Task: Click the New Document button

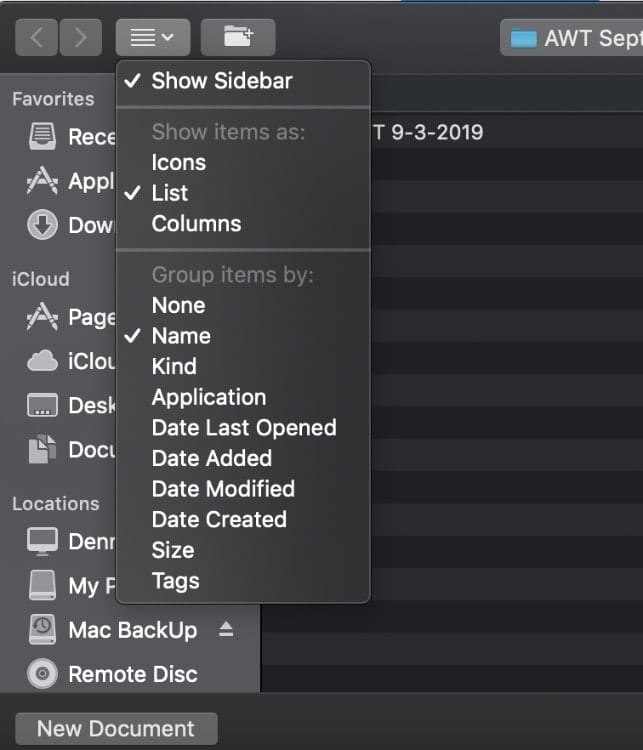Action: pos(116,728)
